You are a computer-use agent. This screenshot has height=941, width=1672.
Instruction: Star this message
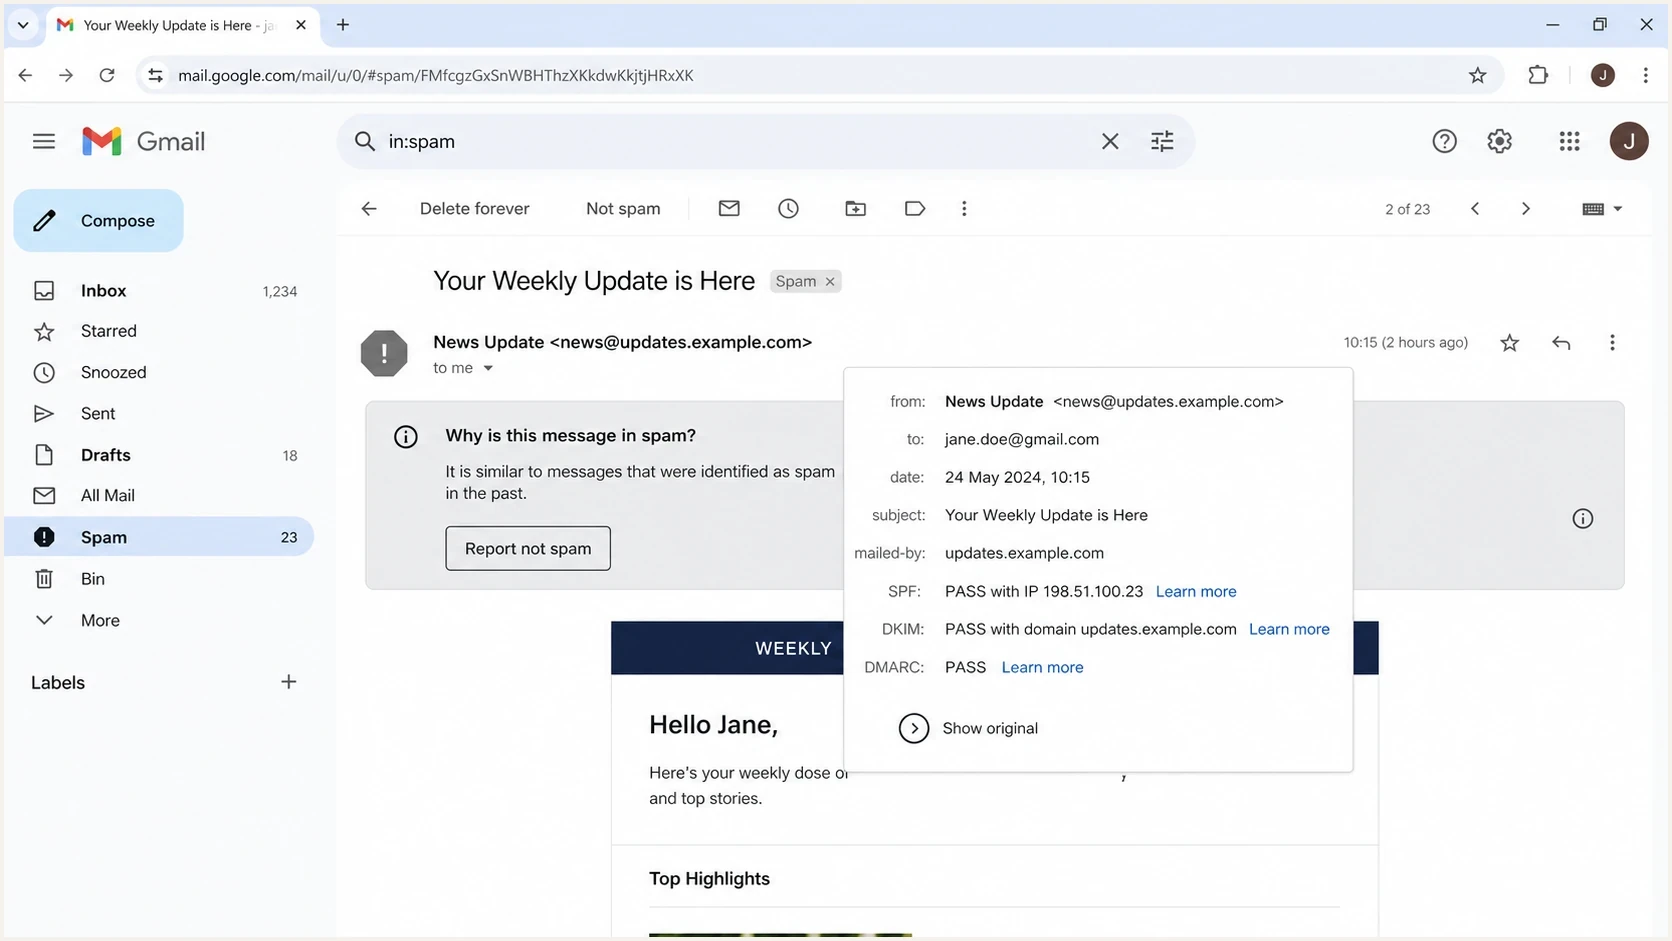point(1510,343)
